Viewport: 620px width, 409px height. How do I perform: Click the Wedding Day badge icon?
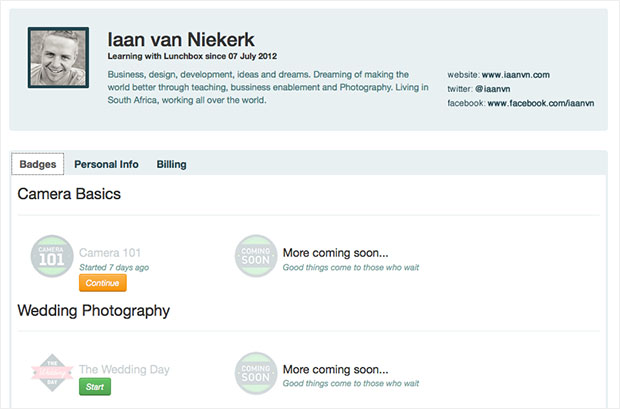(52, 372)
